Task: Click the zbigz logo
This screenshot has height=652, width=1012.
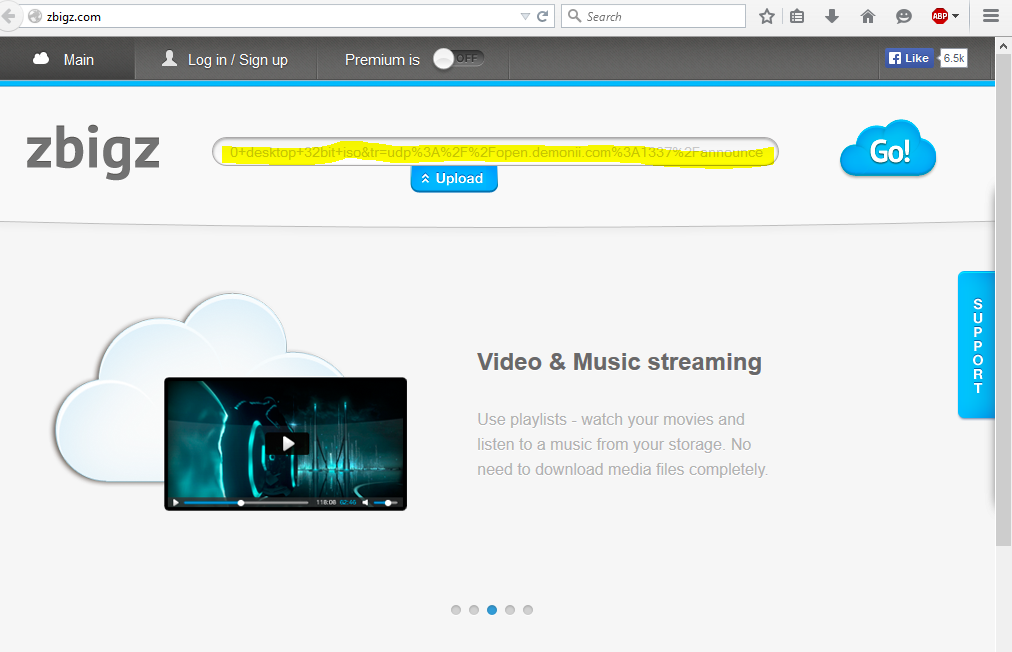Action: coord(93,150)
